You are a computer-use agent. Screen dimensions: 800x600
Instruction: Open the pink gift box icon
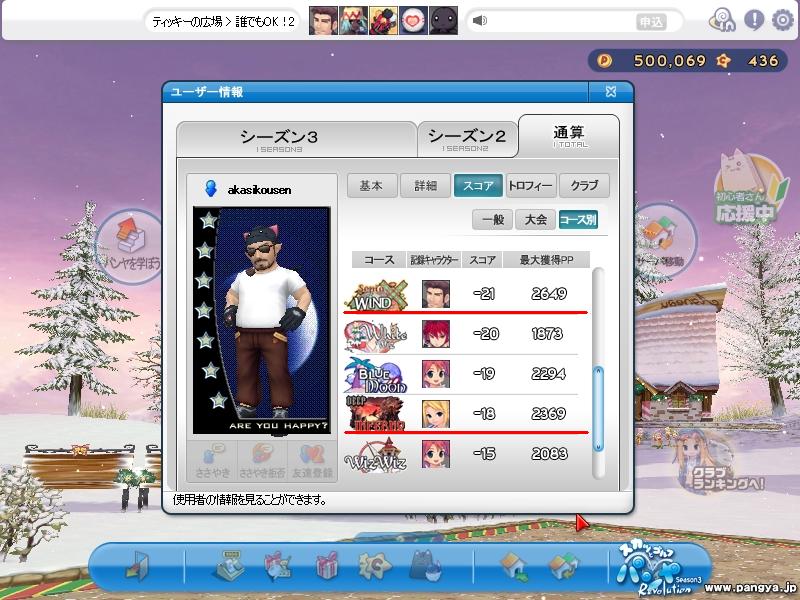pyautogui.click(x=327, y=566)
